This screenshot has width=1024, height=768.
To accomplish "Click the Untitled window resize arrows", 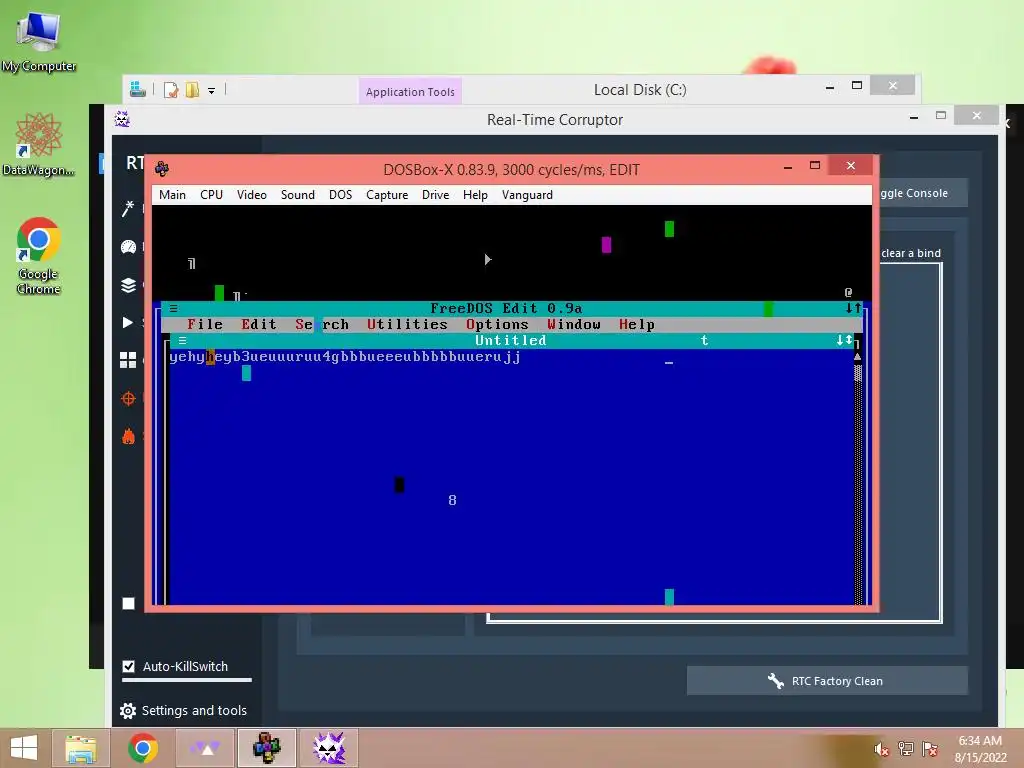I will coord(844,340).
